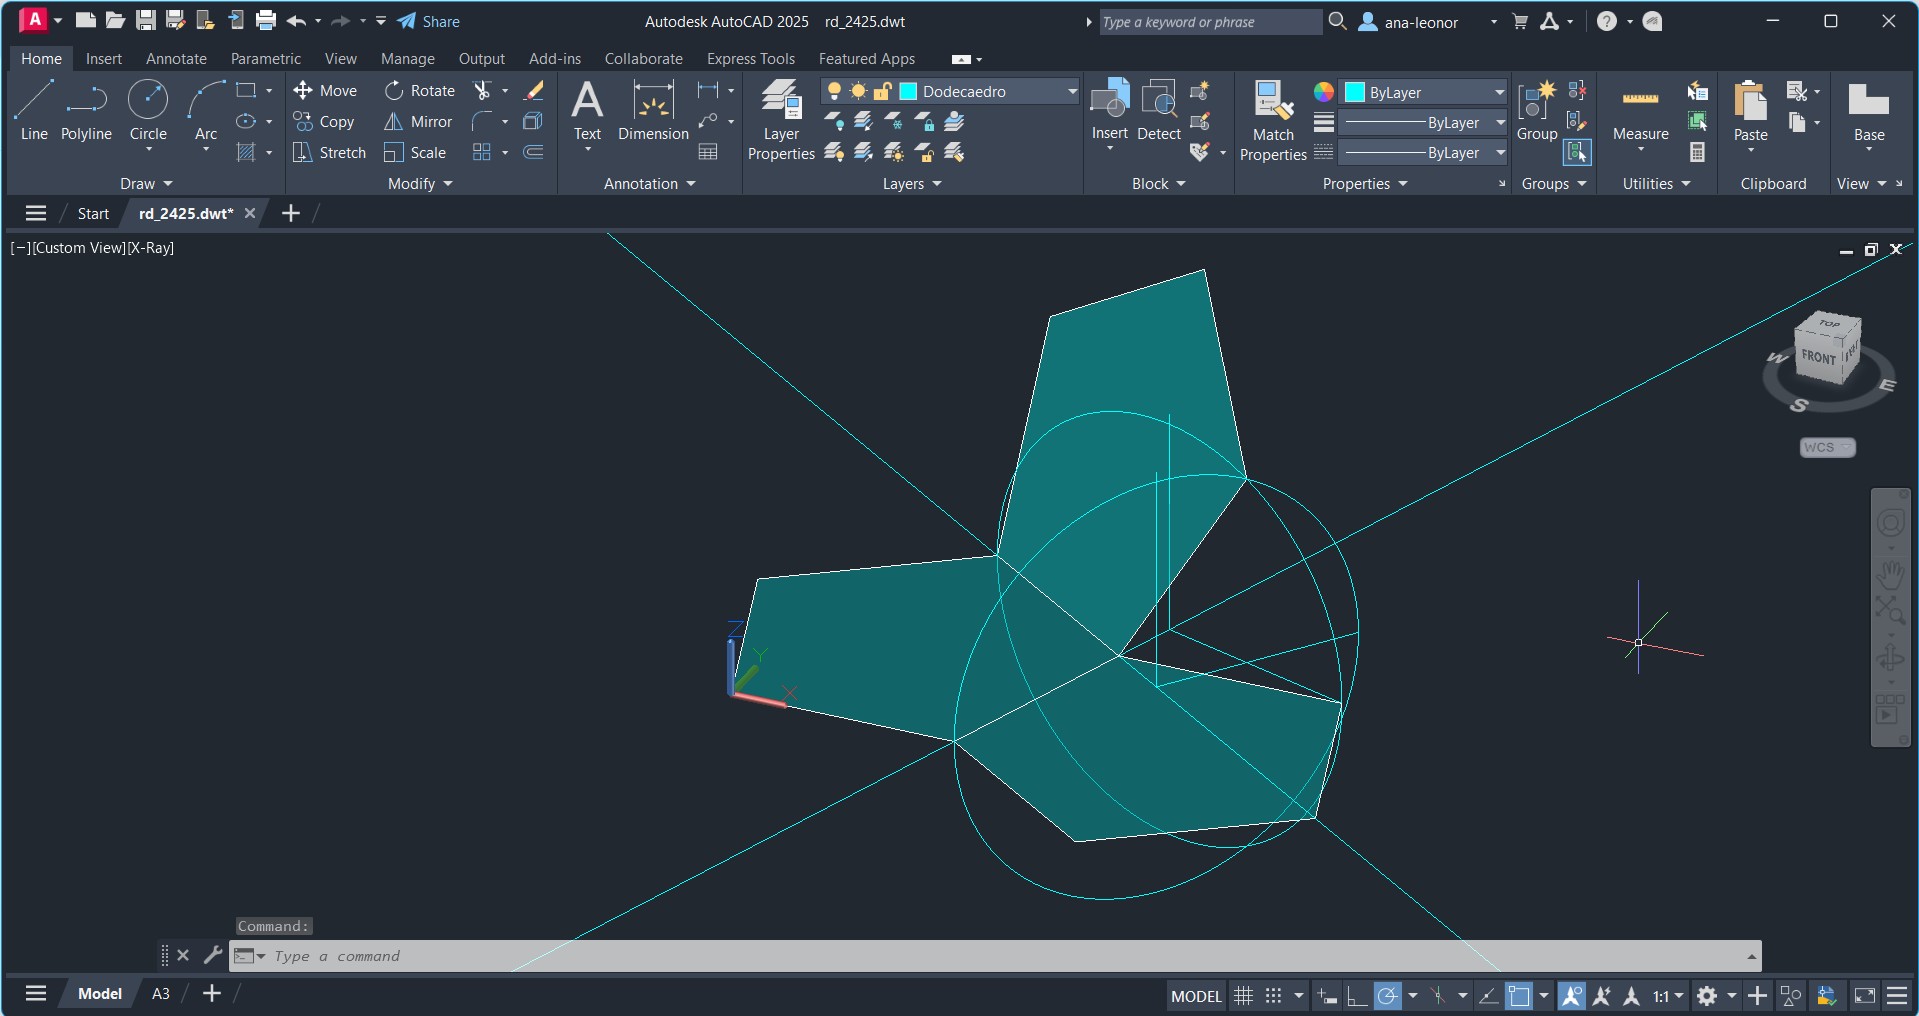Open the Annotate ribbon tab
Image resolution: width=1919 pixels, height=1016 pixels.
176,59
